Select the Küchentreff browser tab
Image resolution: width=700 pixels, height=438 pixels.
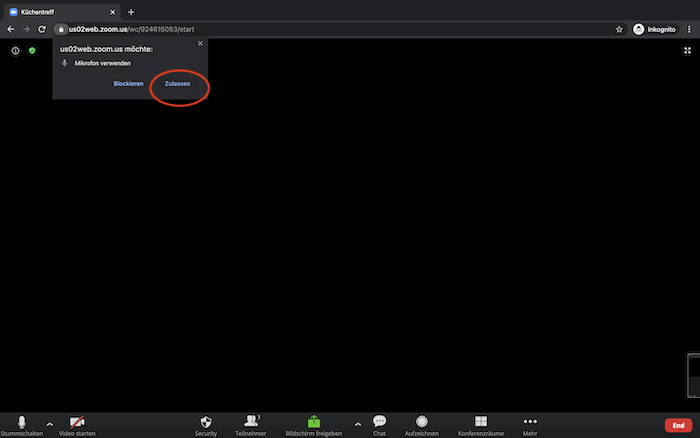point(60,11)
